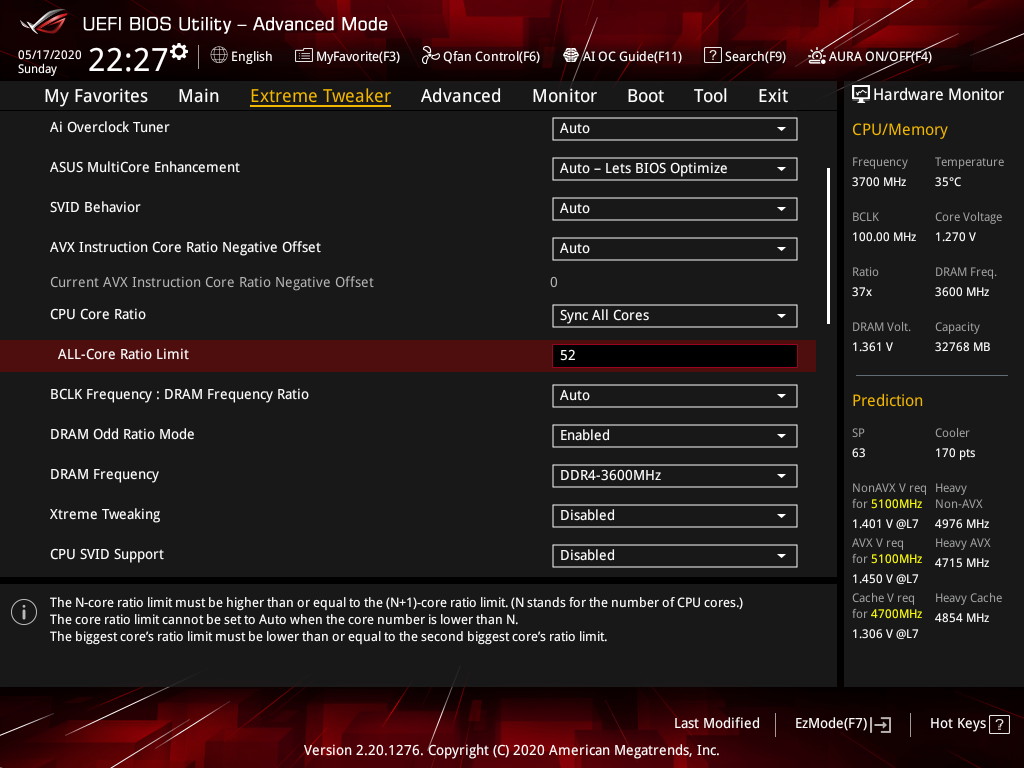Click the 170 pts cooler value
This screenshot has height=768, width=1024.
[x=955, y=453]
